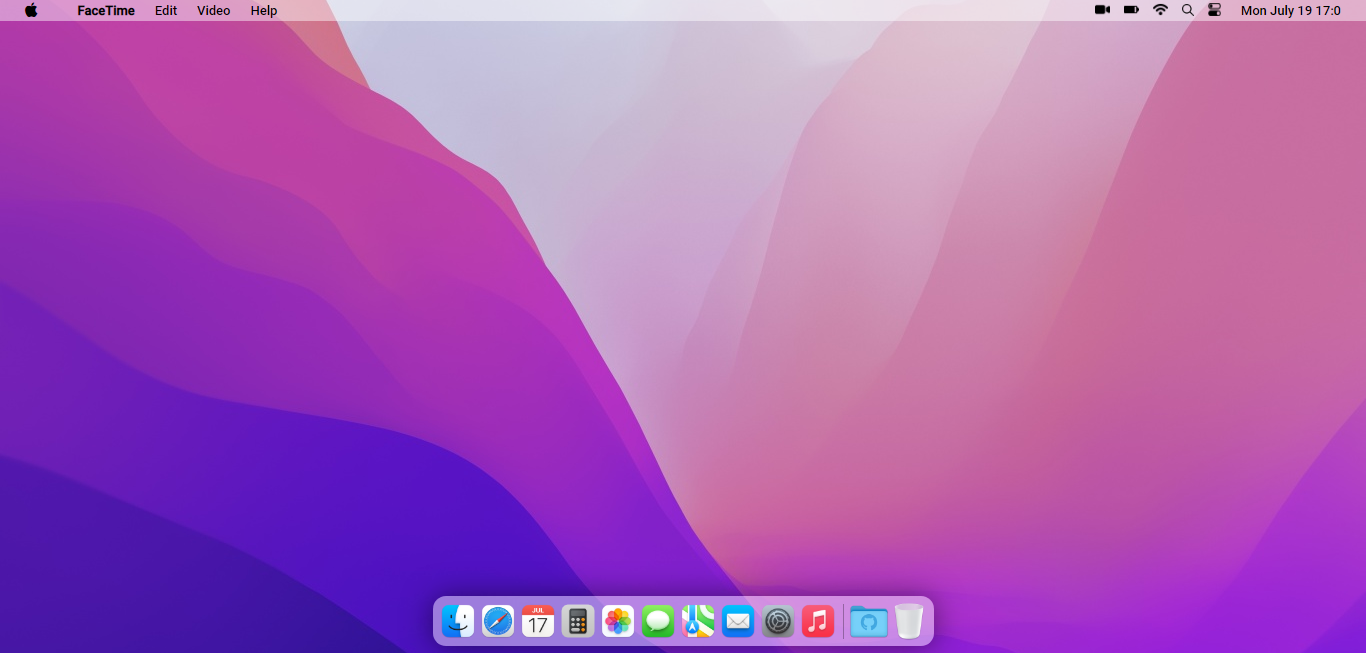Screen dimensions: 1366x653
Task: Open Finder from the dock
Action: click(458, 621)
